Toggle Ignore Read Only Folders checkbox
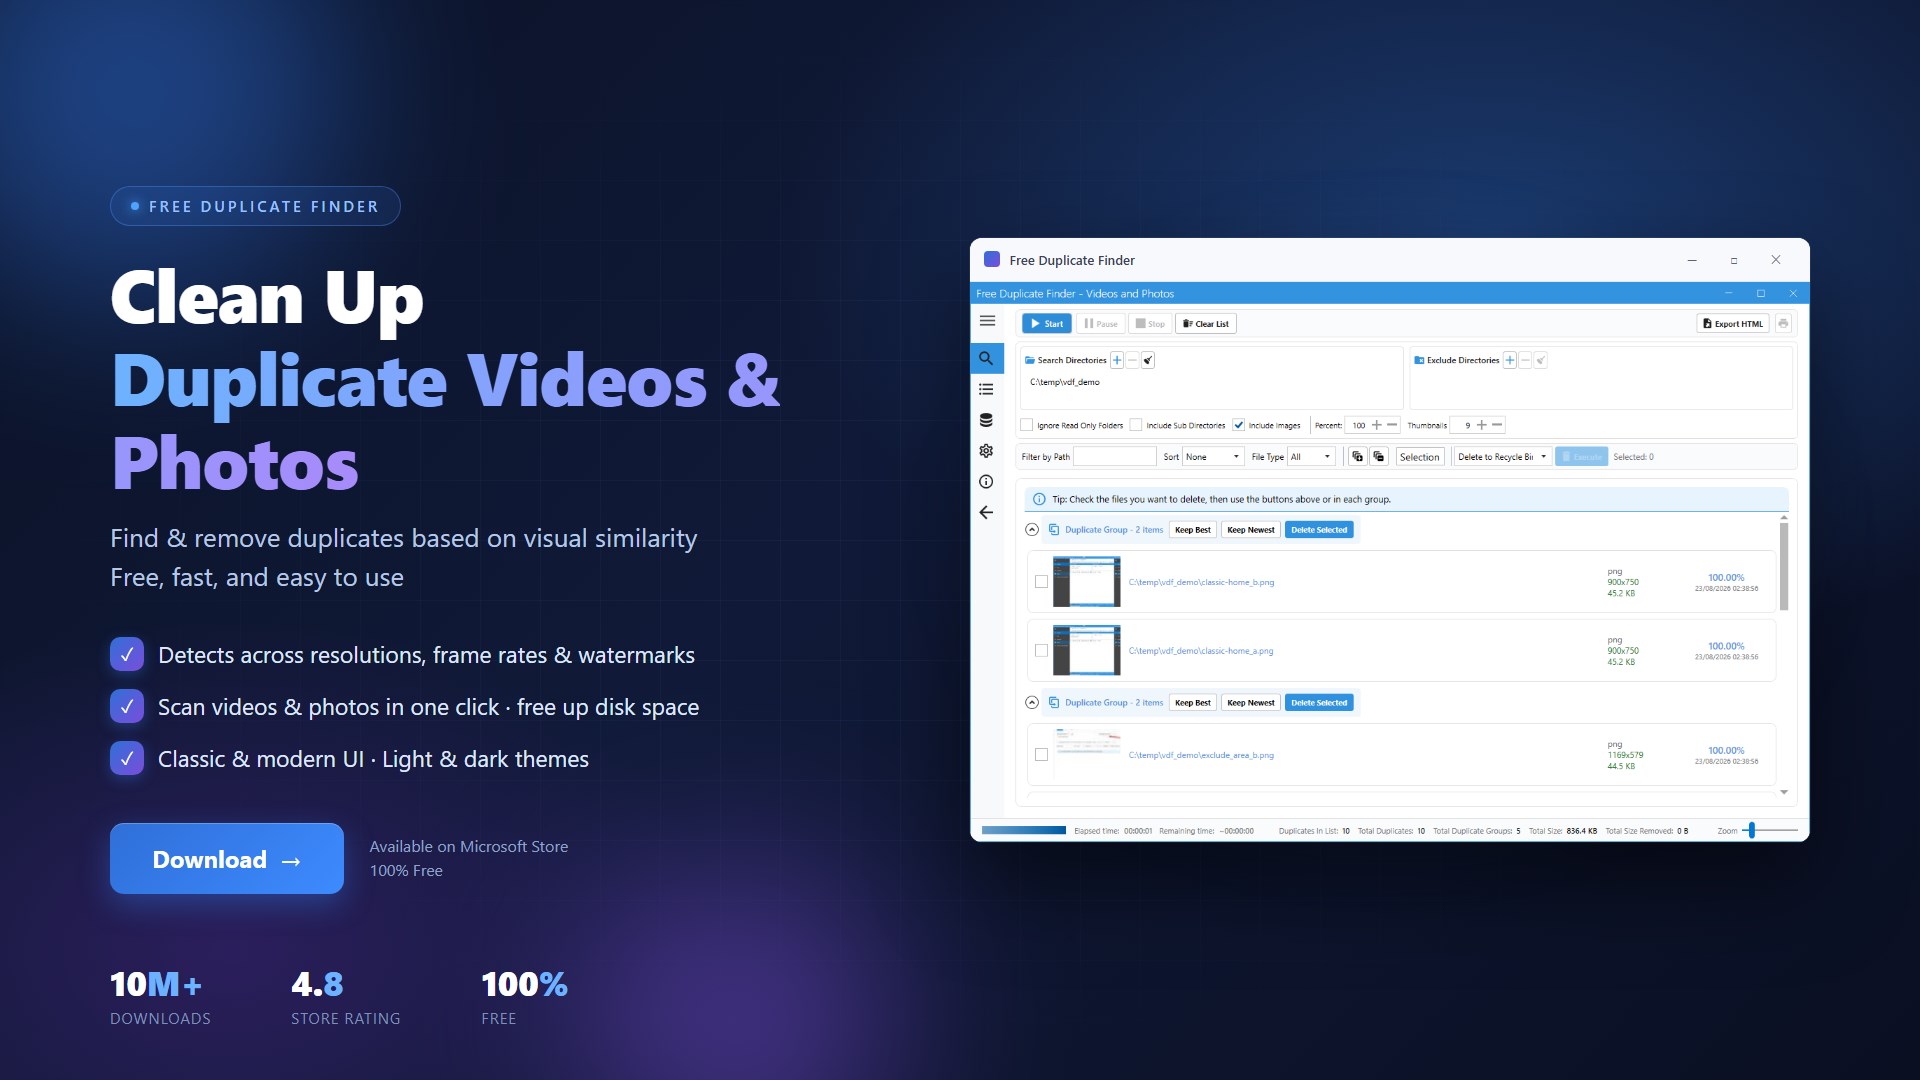This screenshot has height=1080, width=1920. (x=1026, y=425)
